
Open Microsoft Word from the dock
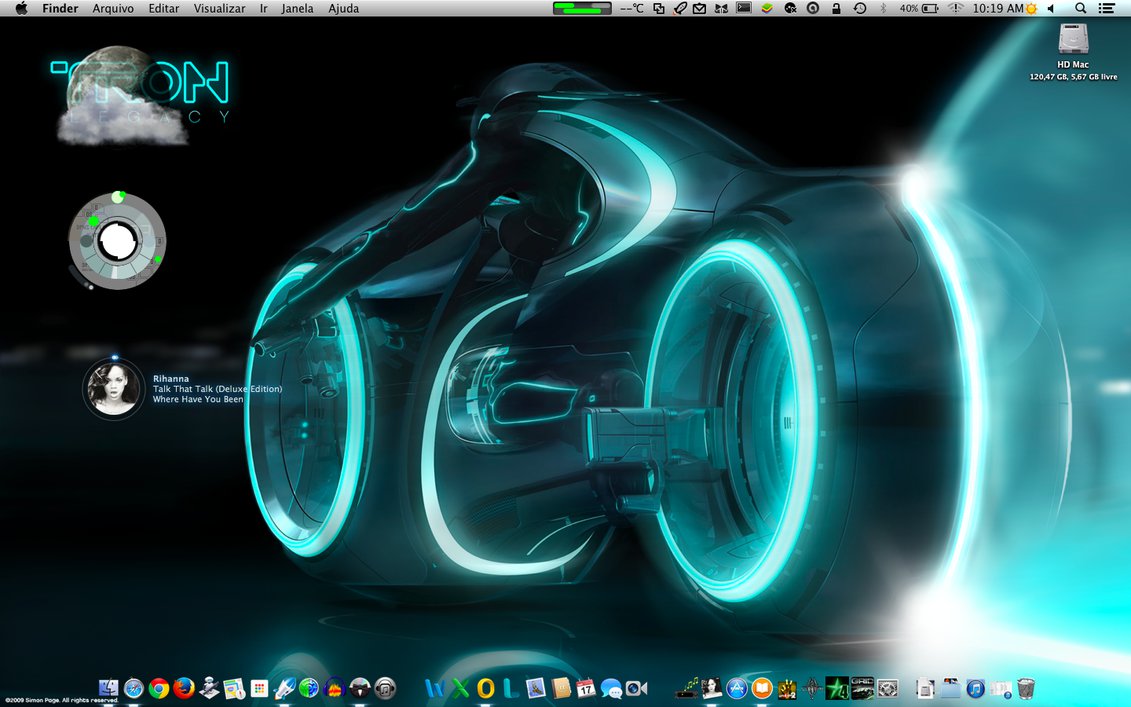[x=435, y=688]
